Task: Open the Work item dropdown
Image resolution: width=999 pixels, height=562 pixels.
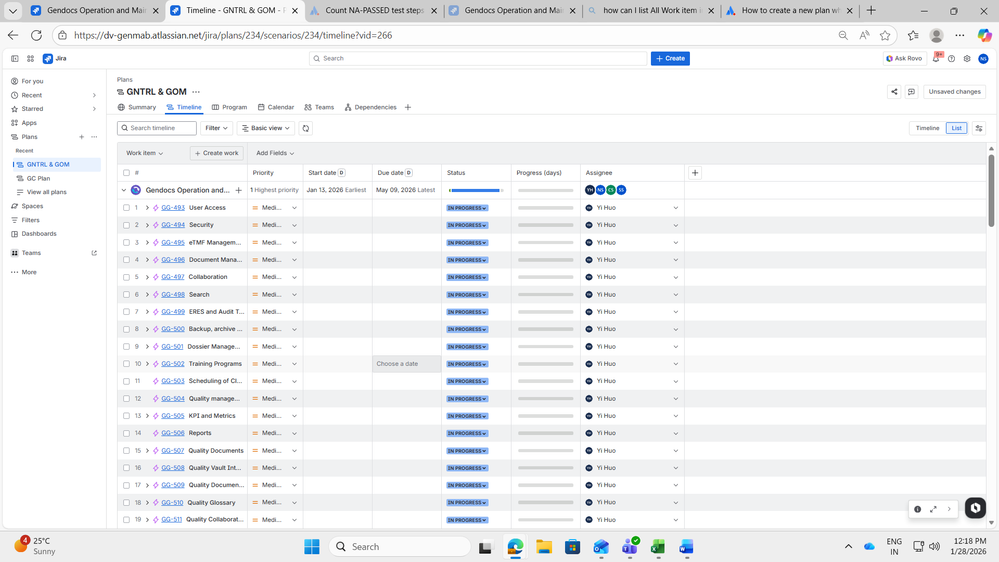Action: pos(145,153)
